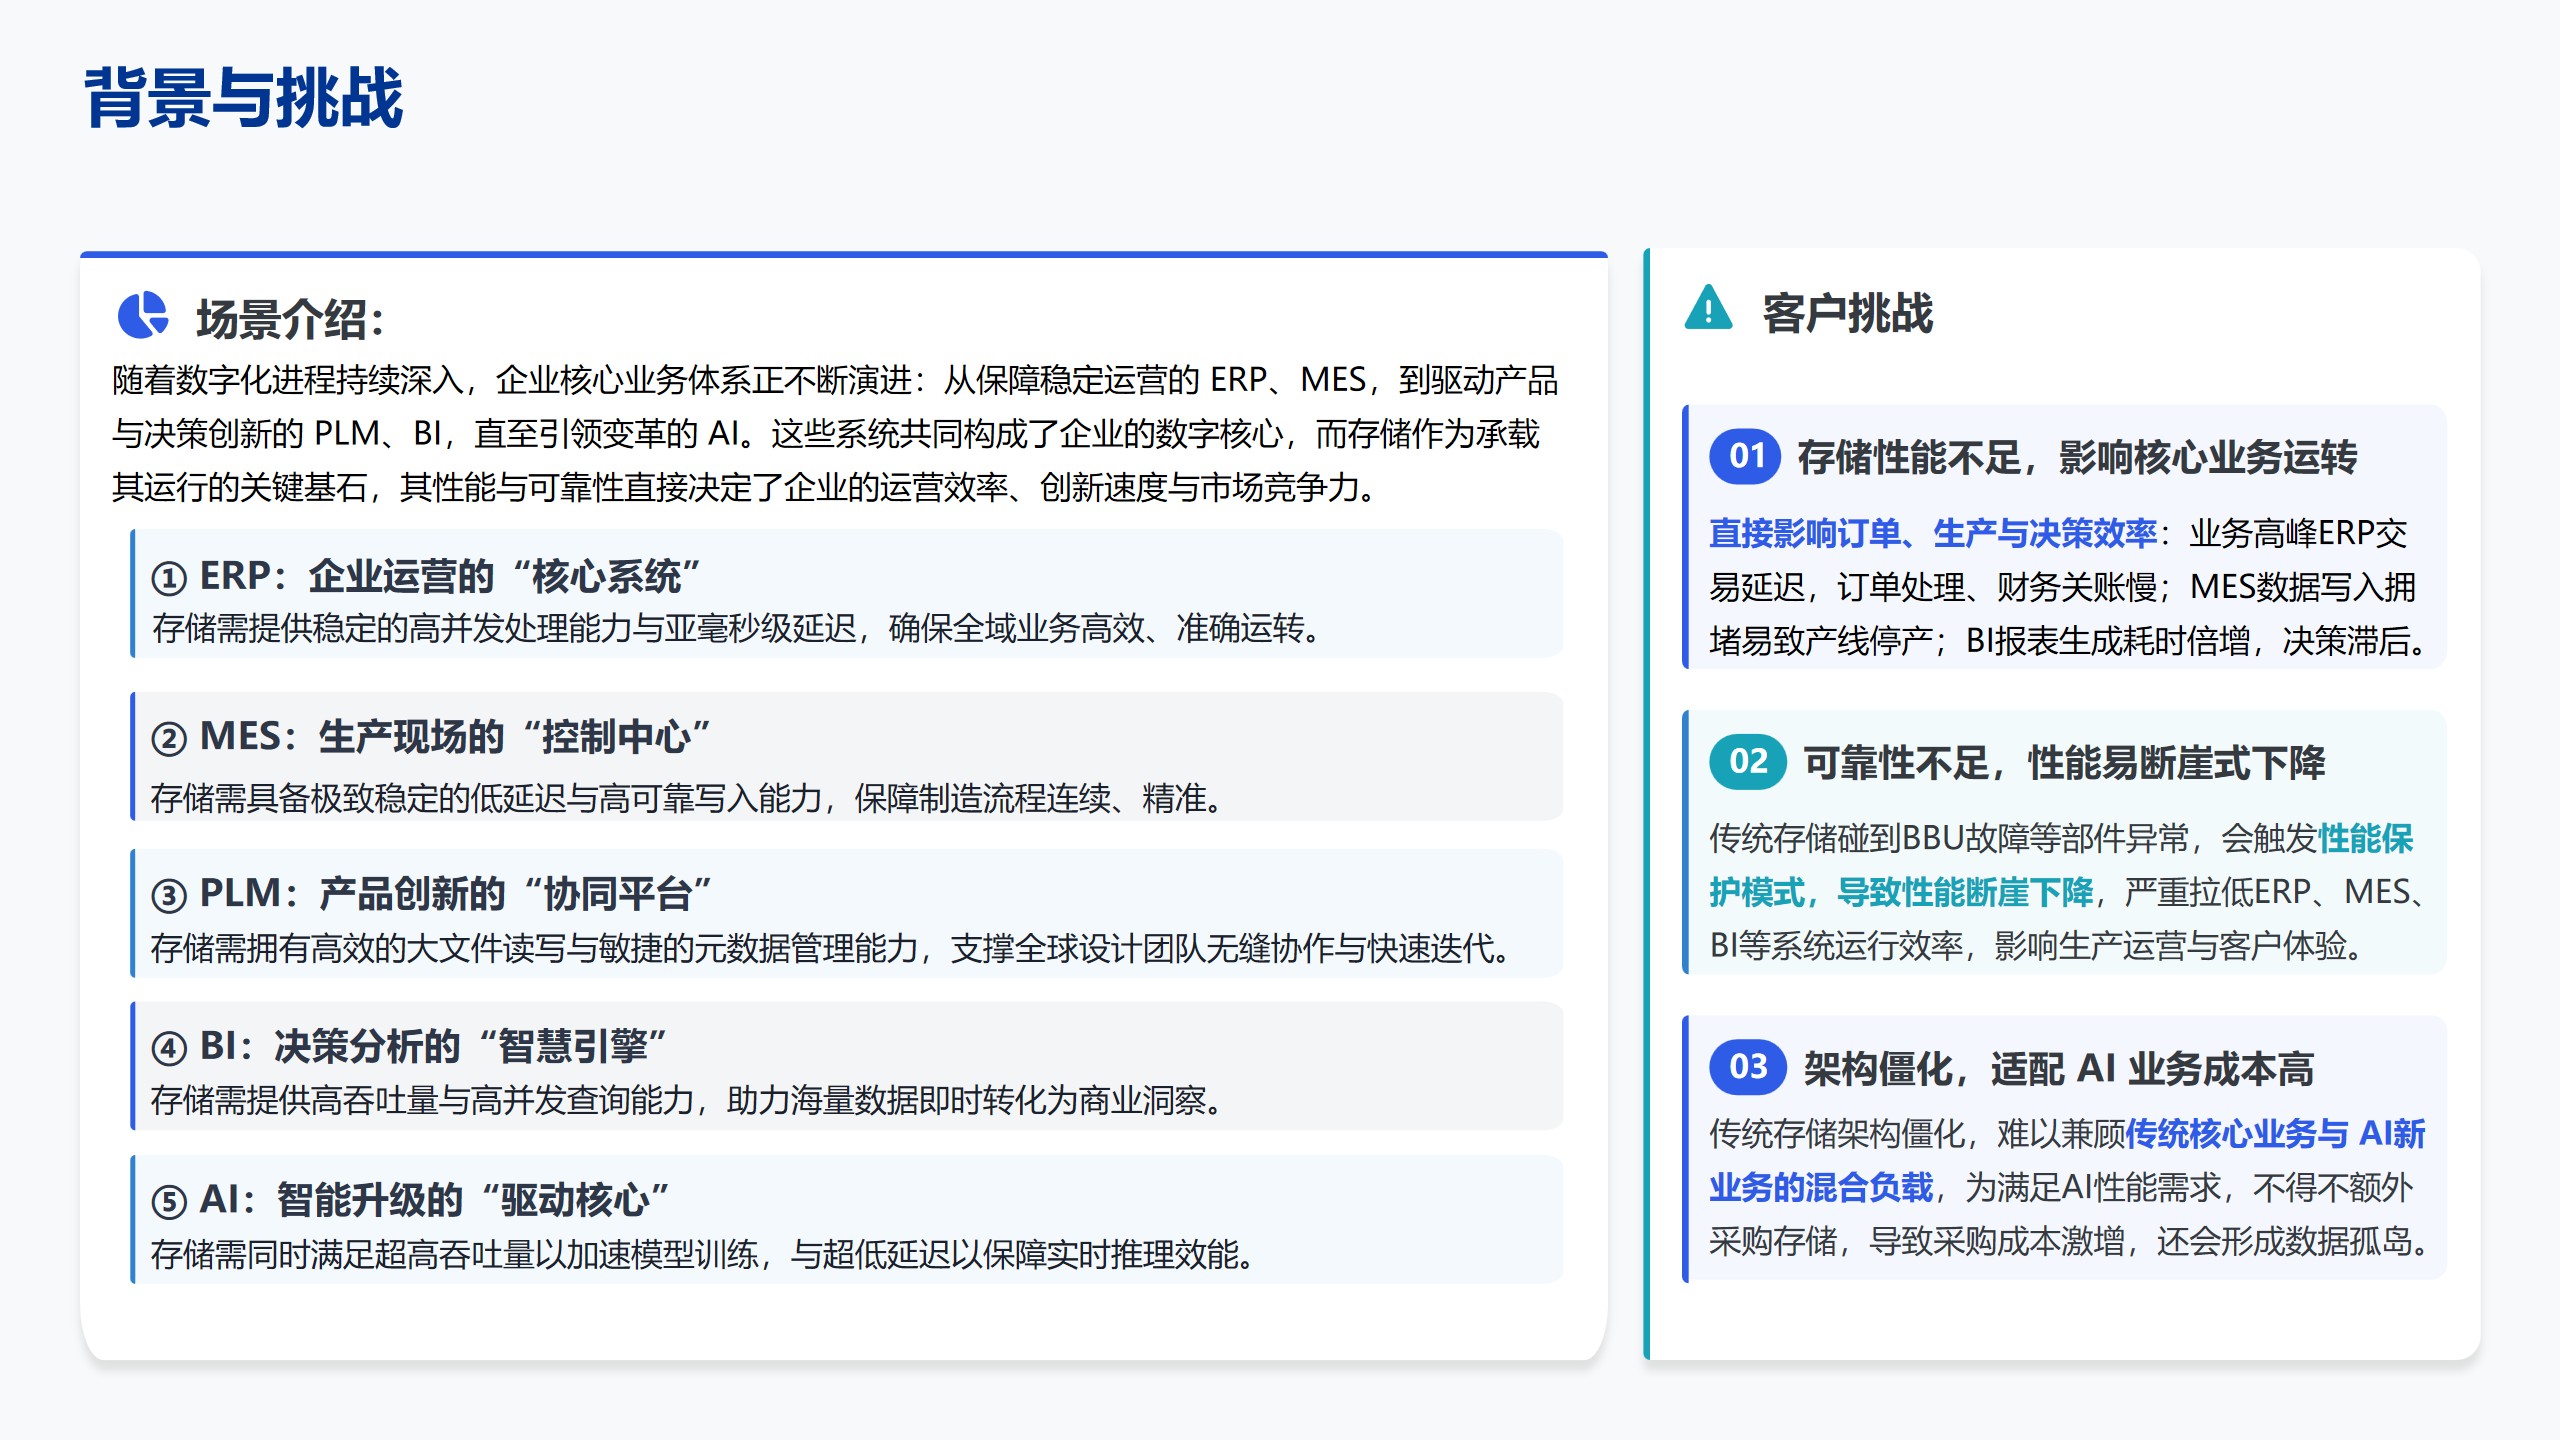Click the line 易延迟，订单处理、财务关账慢

pos(2062,586)
